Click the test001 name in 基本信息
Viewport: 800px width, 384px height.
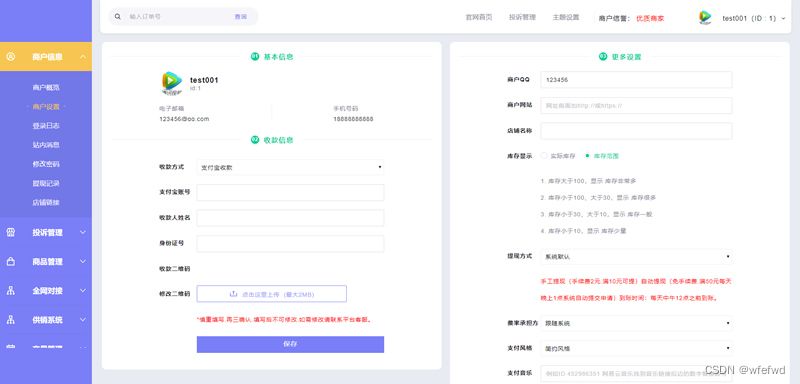[x=204, y=80]
